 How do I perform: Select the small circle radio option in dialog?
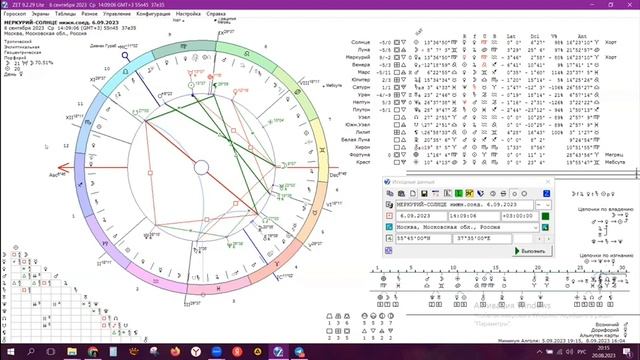[x=514, y=193]
